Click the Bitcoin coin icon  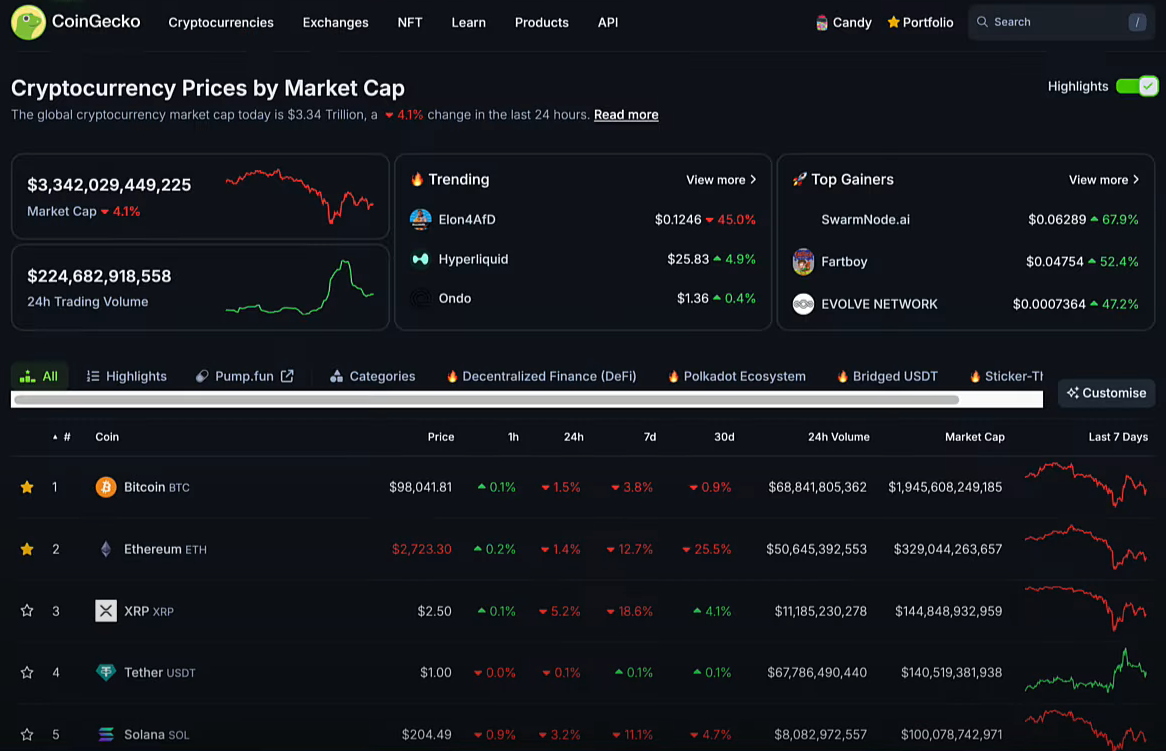[106, 487]
